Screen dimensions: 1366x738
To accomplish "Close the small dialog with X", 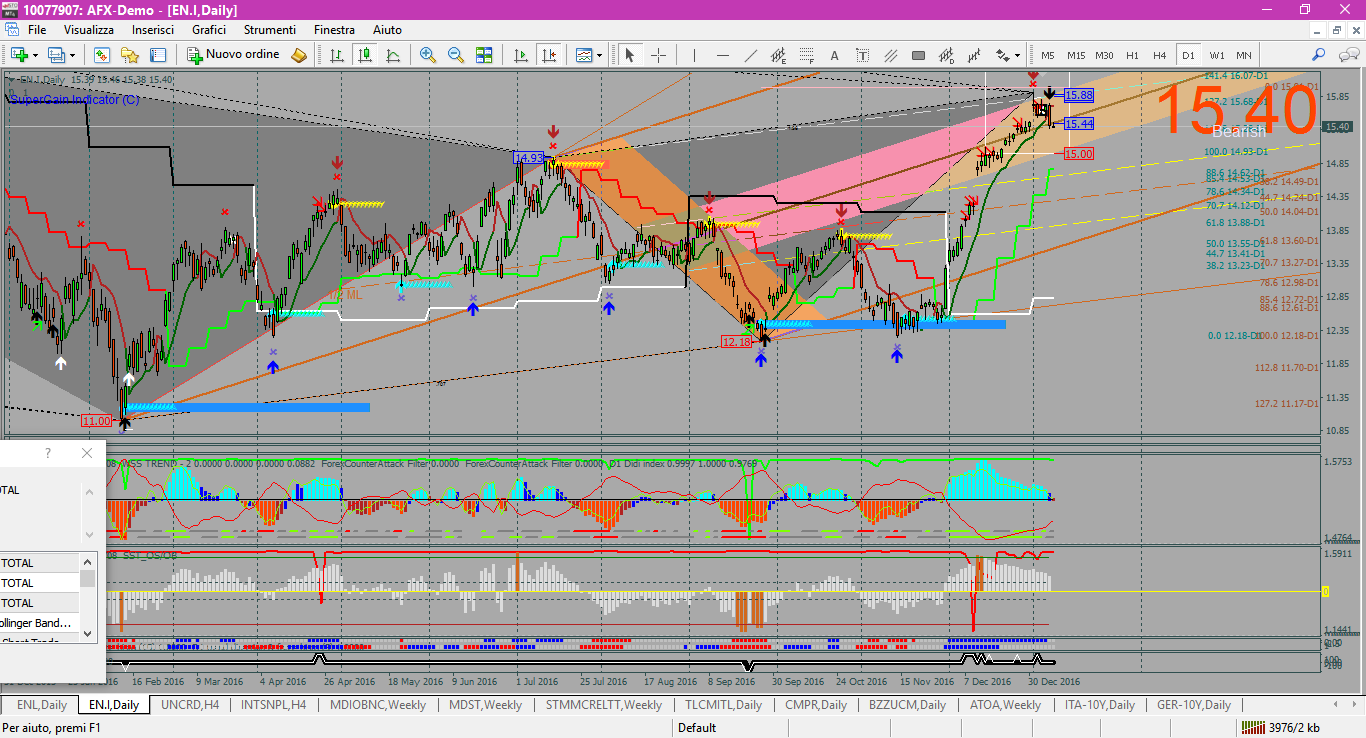I will pos(86,453).
